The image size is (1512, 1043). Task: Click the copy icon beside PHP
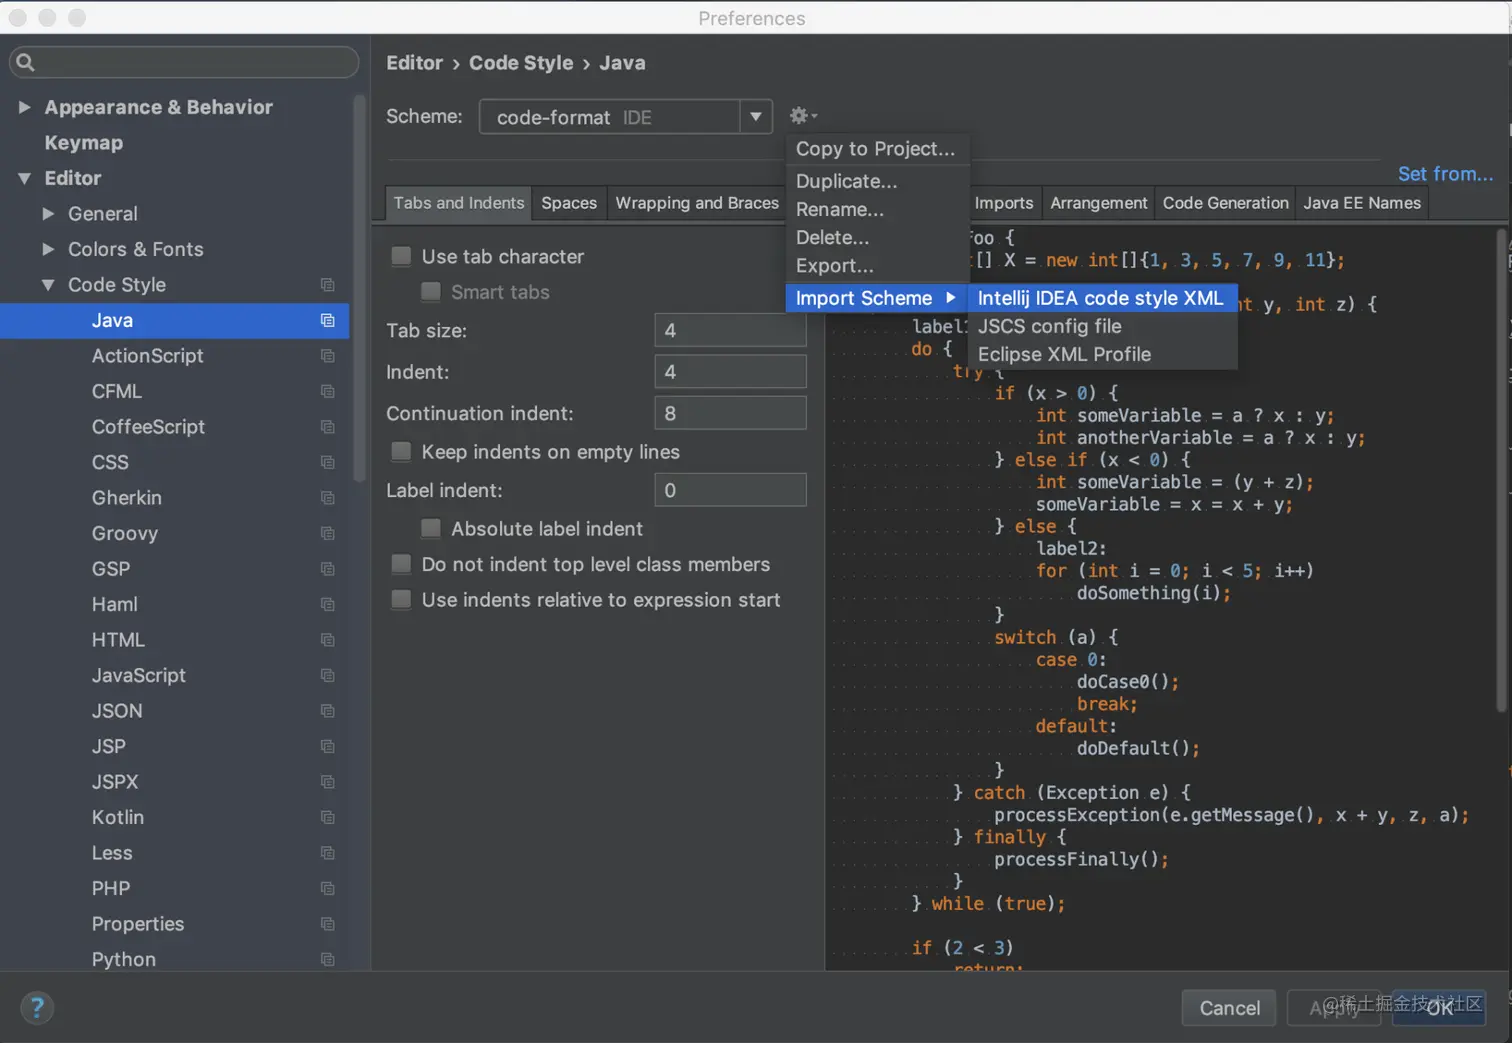[327, 888]
